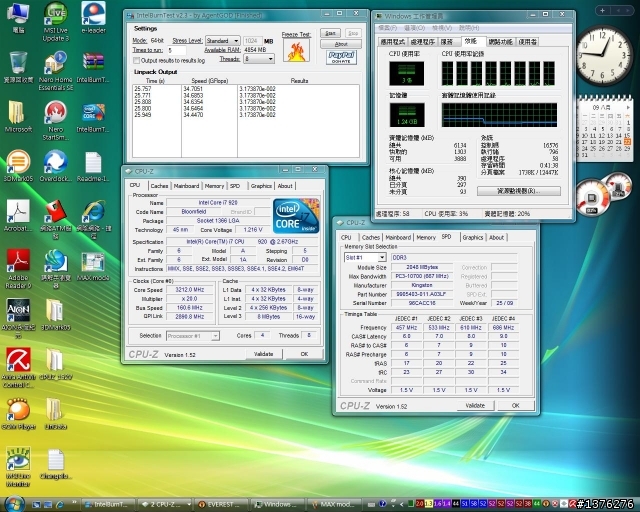Viewport: 640px width, 512px height.
Task: Launch the GOM Player desktop icon
Action: (x=18, y=414)
